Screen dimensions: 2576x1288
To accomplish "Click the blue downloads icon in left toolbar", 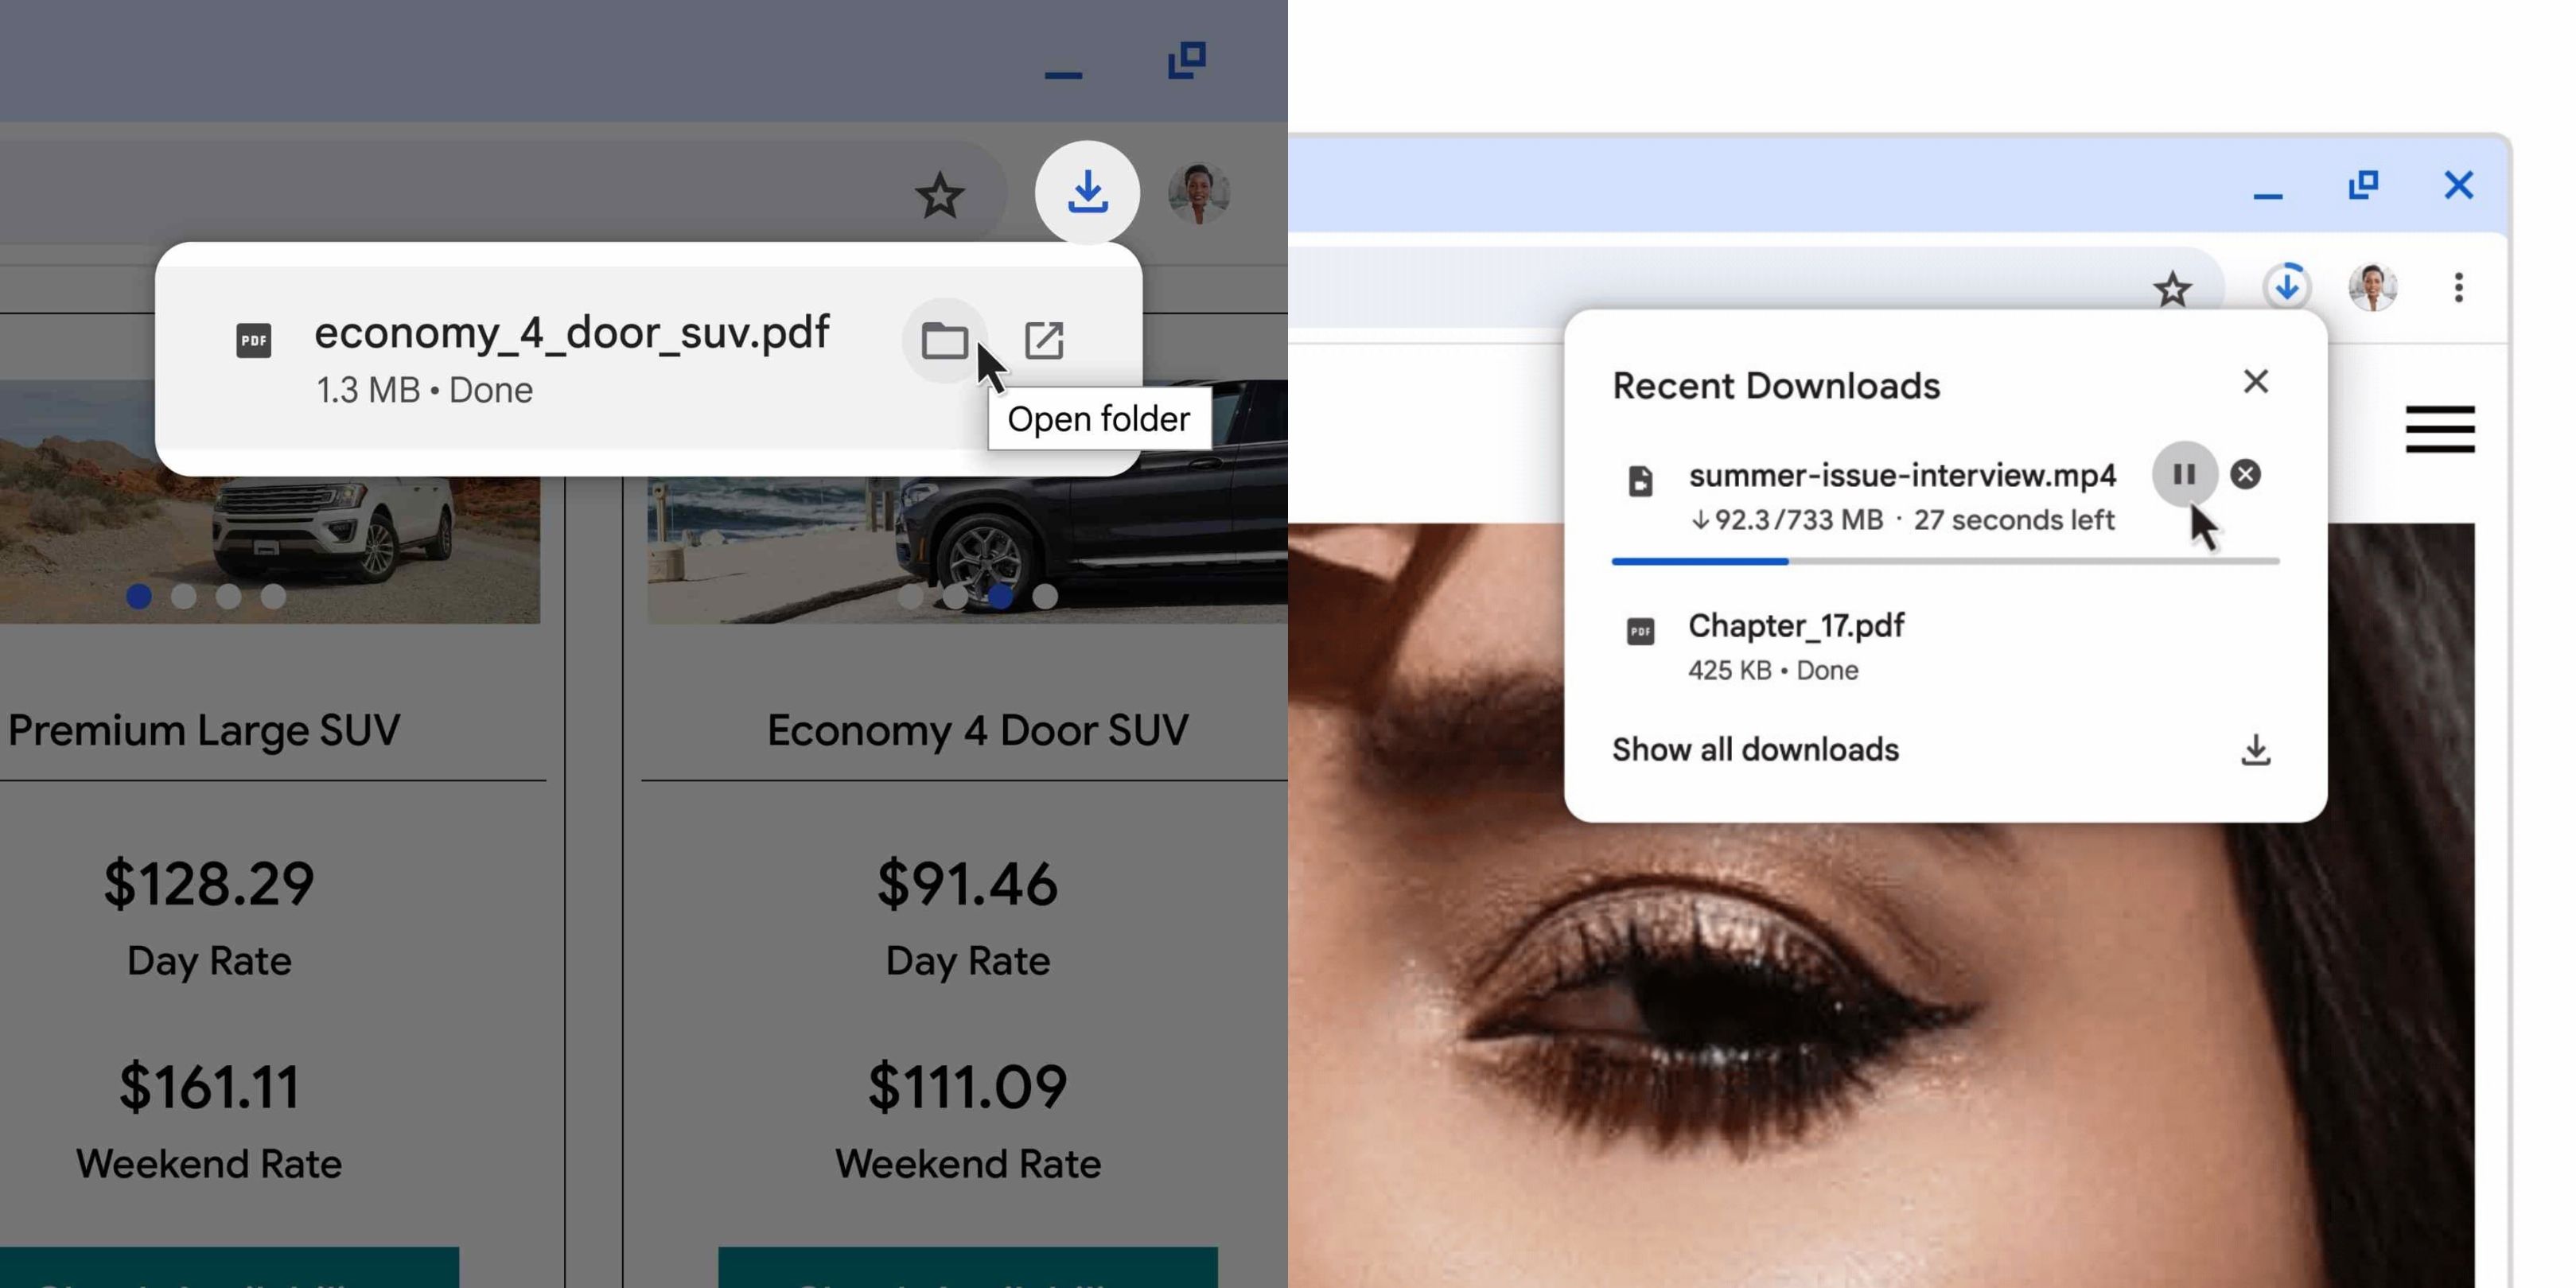I will (1087, 192).
